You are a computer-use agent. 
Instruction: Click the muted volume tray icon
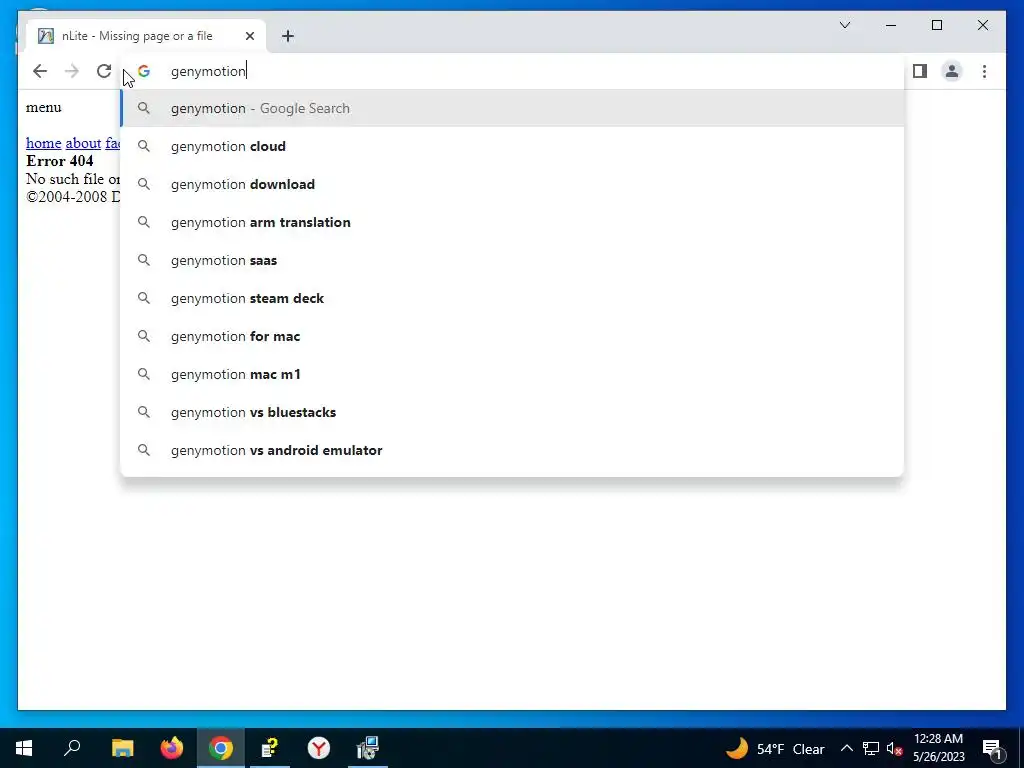tap(895, 748)
